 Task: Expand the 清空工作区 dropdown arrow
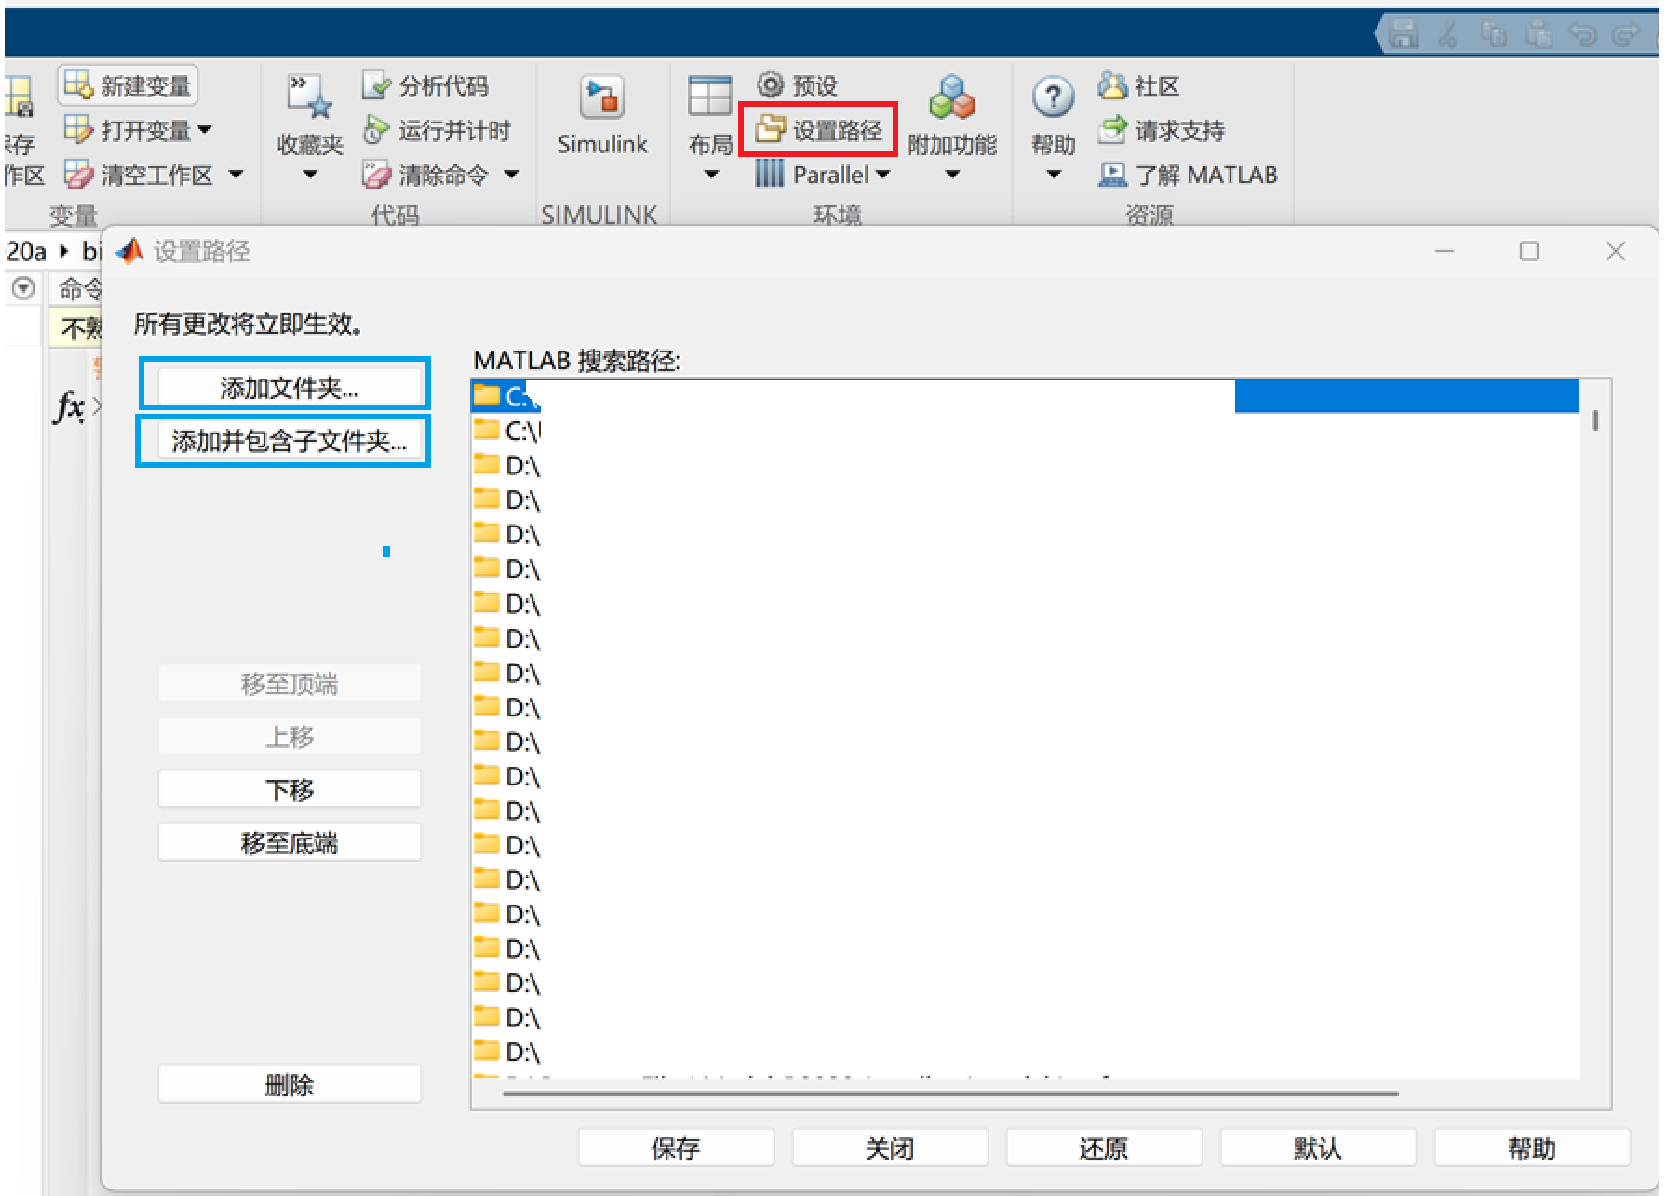coord(236,174)
